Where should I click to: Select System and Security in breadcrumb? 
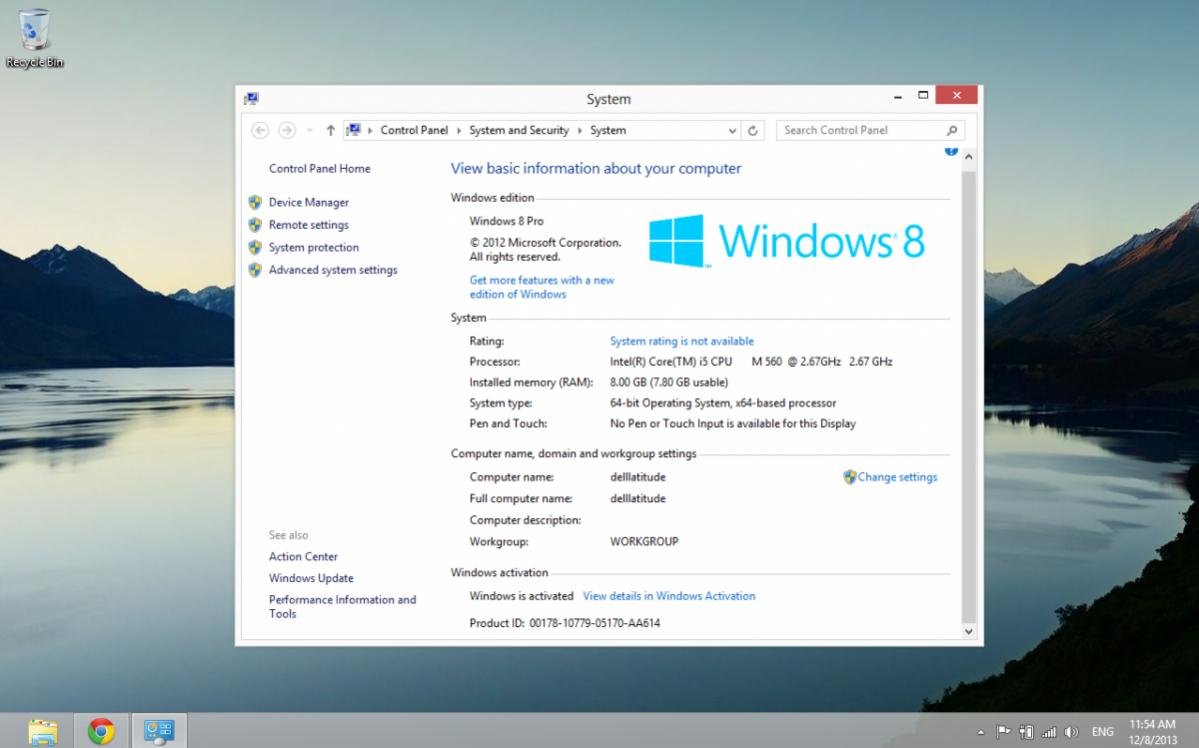tap(518, 130)
